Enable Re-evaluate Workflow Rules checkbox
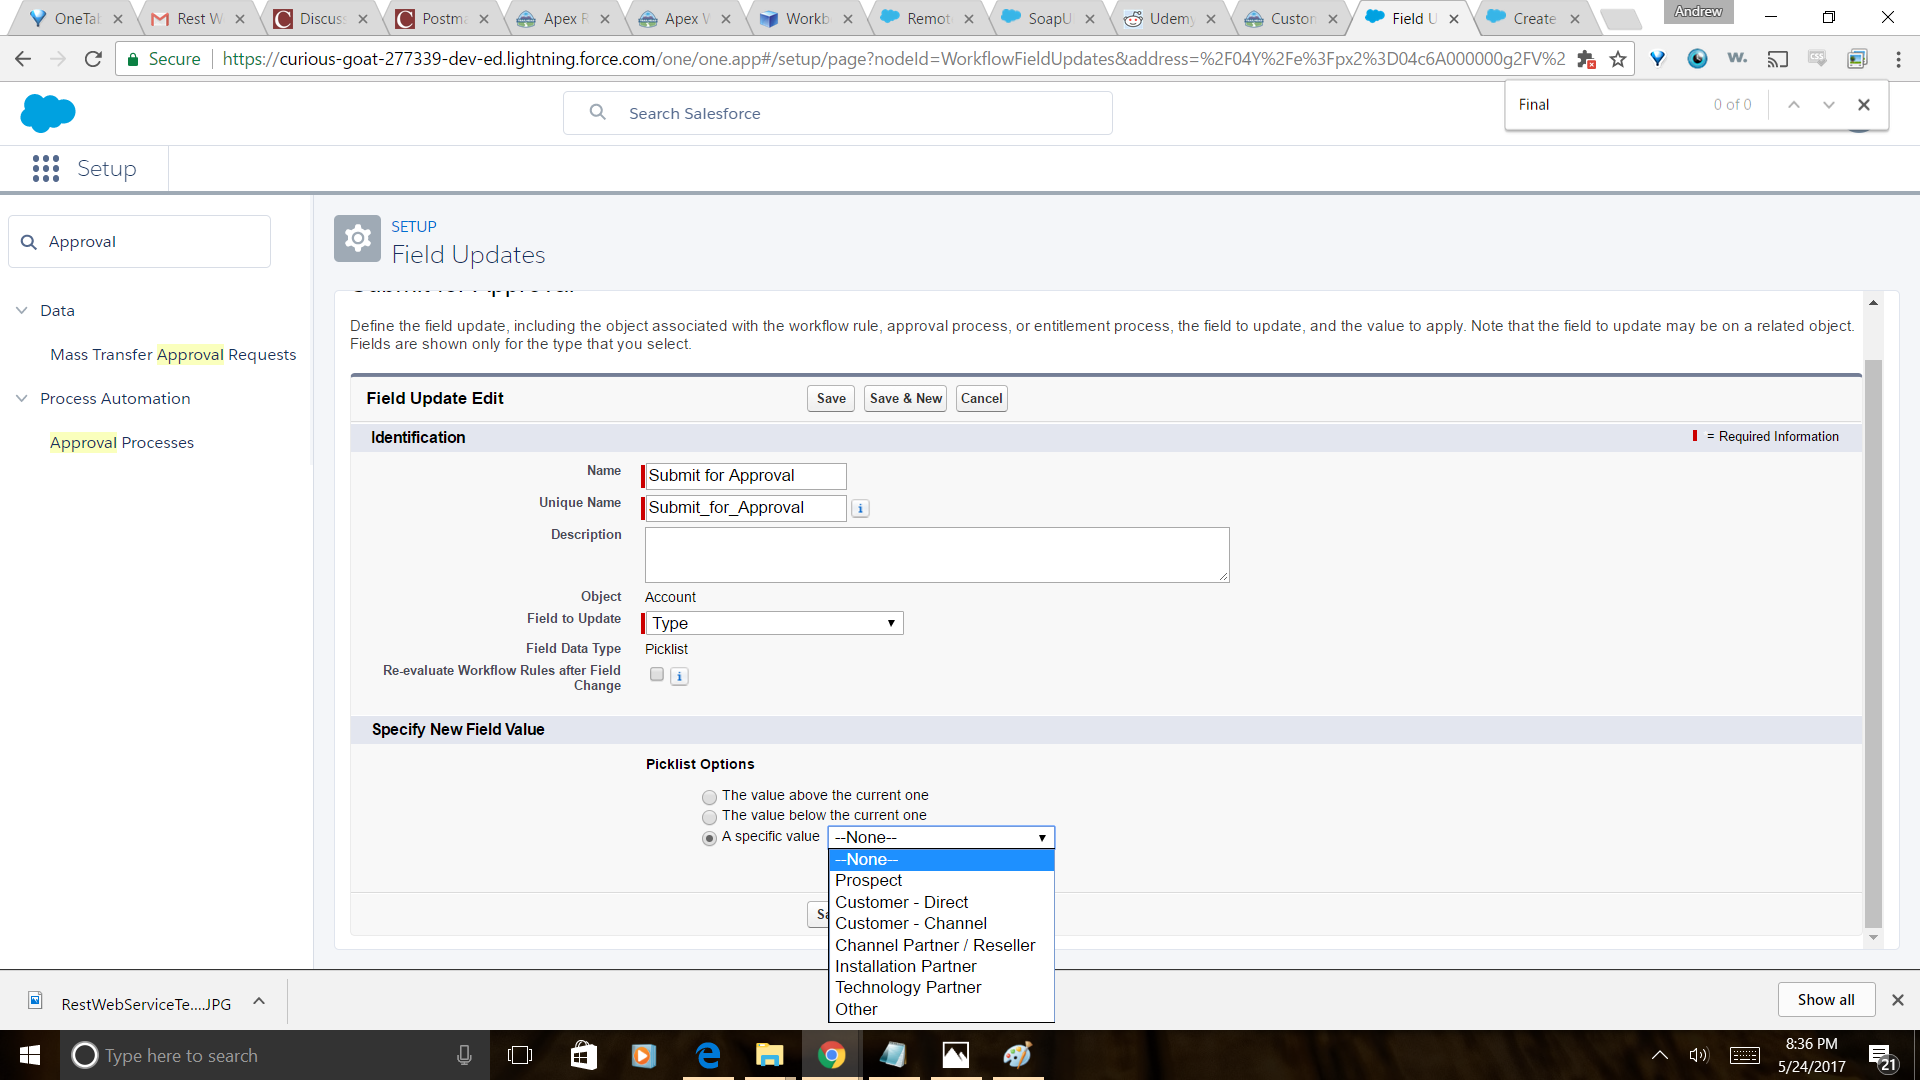 click(657, 675)
